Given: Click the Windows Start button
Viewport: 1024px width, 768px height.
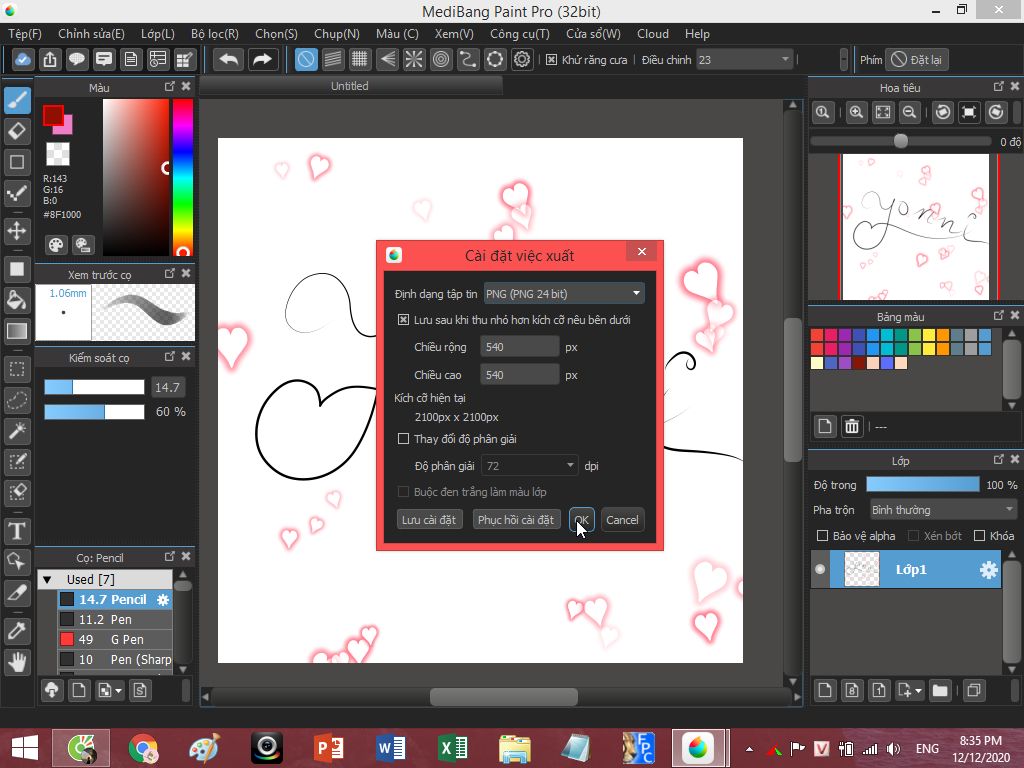Looking at the screenshot, I should point(25,748).
